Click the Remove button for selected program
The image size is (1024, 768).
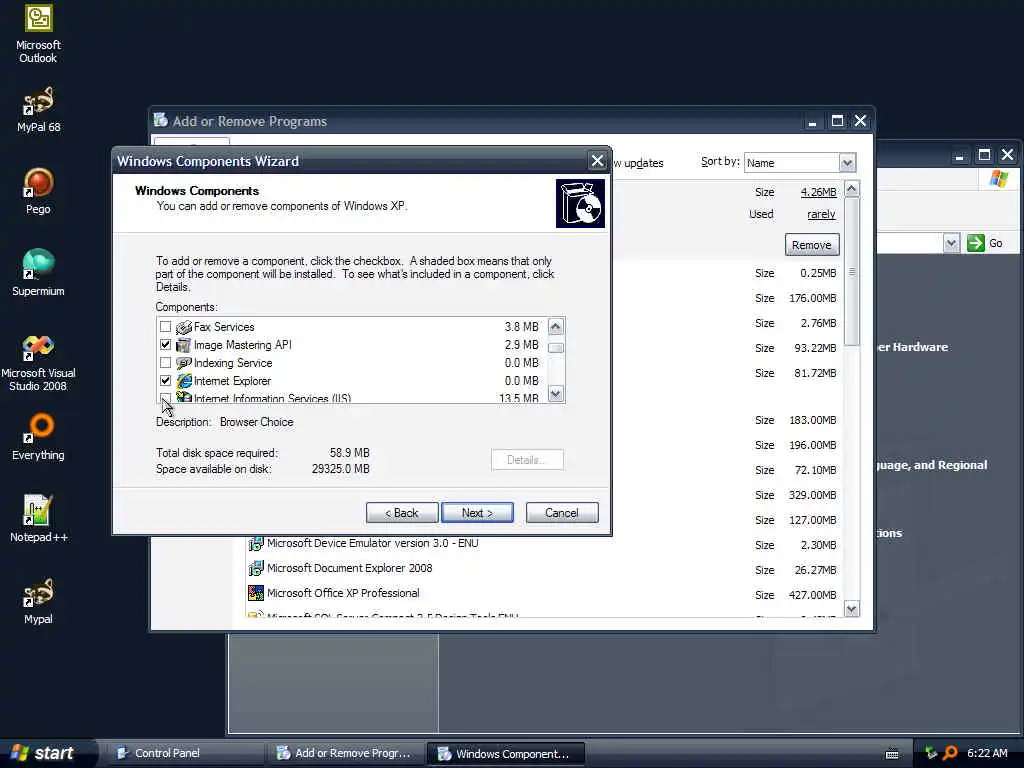point(812,245)
